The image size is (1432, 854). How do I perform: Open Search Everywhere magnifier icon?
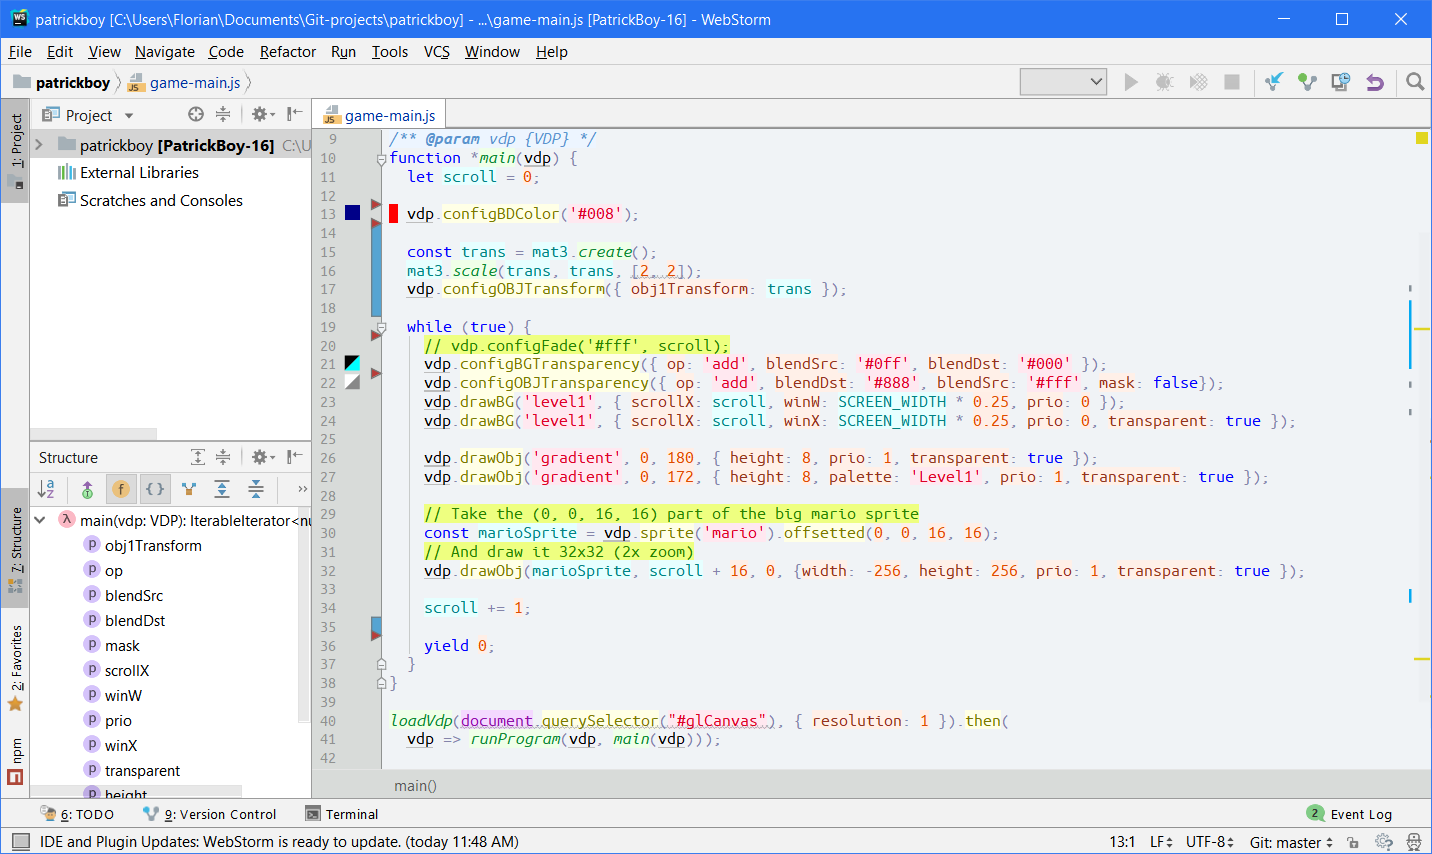[1415, 82]
